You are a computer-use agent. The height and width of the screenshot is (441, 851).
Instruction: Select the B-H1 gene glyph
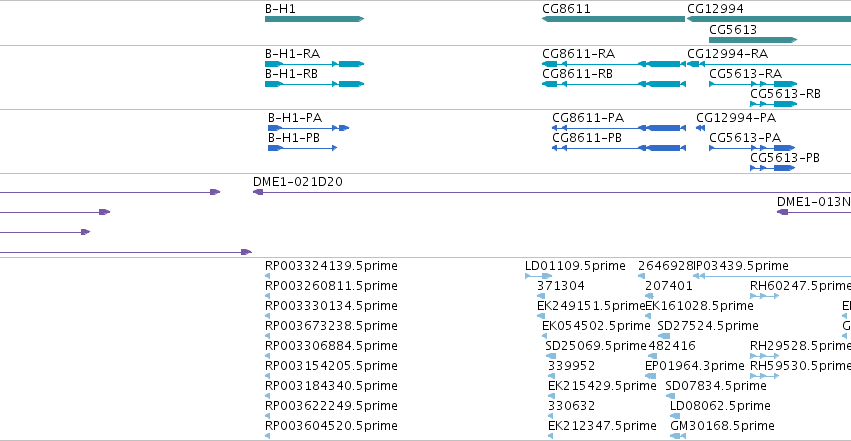point(314,19)
